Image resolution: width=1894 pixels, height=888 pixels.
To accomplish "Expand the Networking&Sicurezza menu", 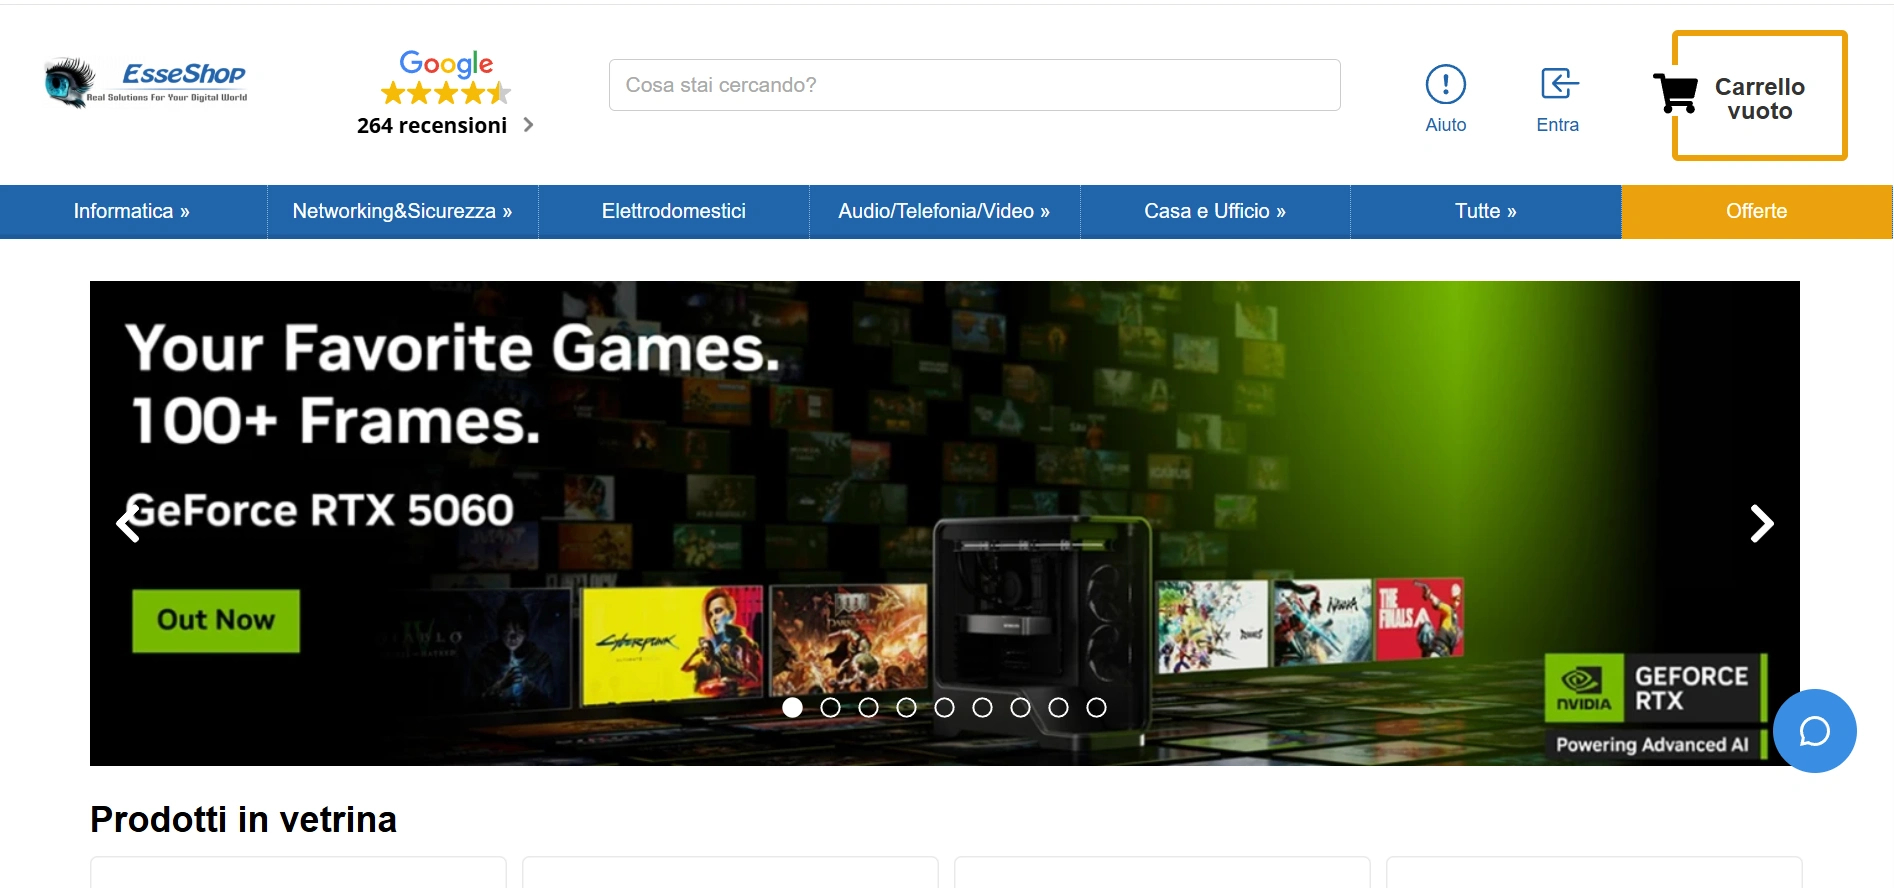I will coord(402,211).
